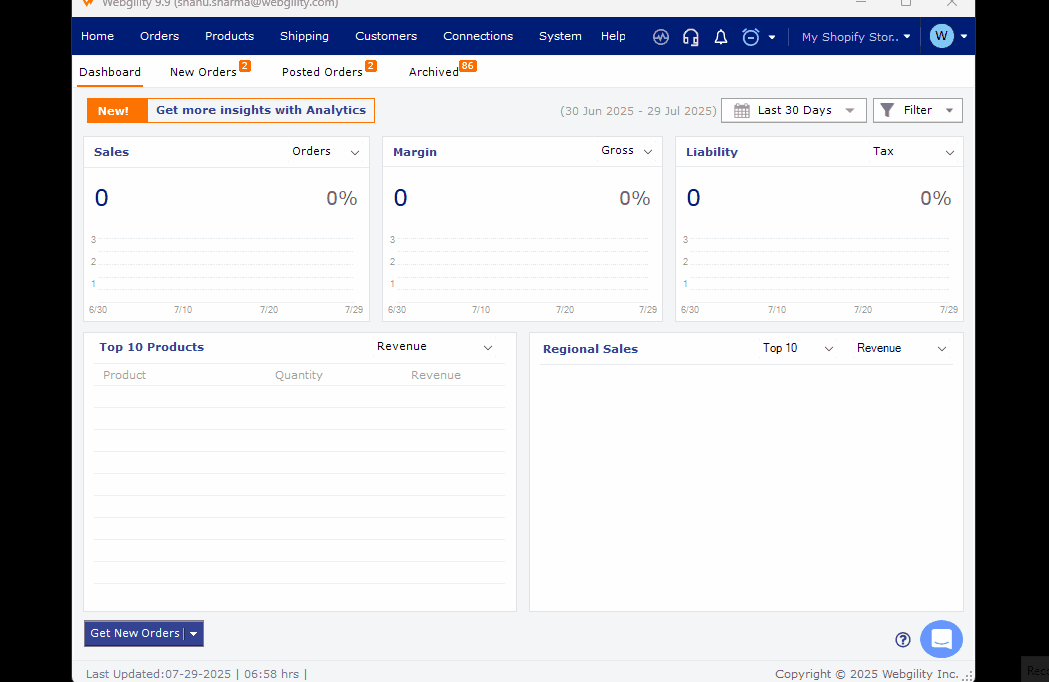The width and height of the screenshot is (1049, 682).
Task: Expand Regional Sales Top 10 dropdown
Action: point(797,348)
